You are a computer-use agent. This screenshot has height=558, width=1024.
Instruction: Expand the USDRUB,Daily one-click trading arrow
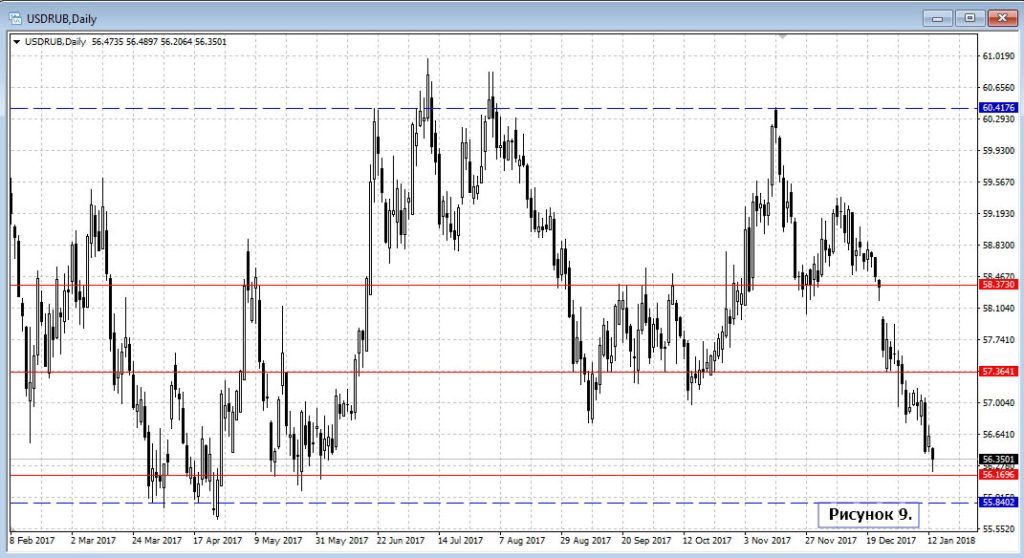coord(16,41)
